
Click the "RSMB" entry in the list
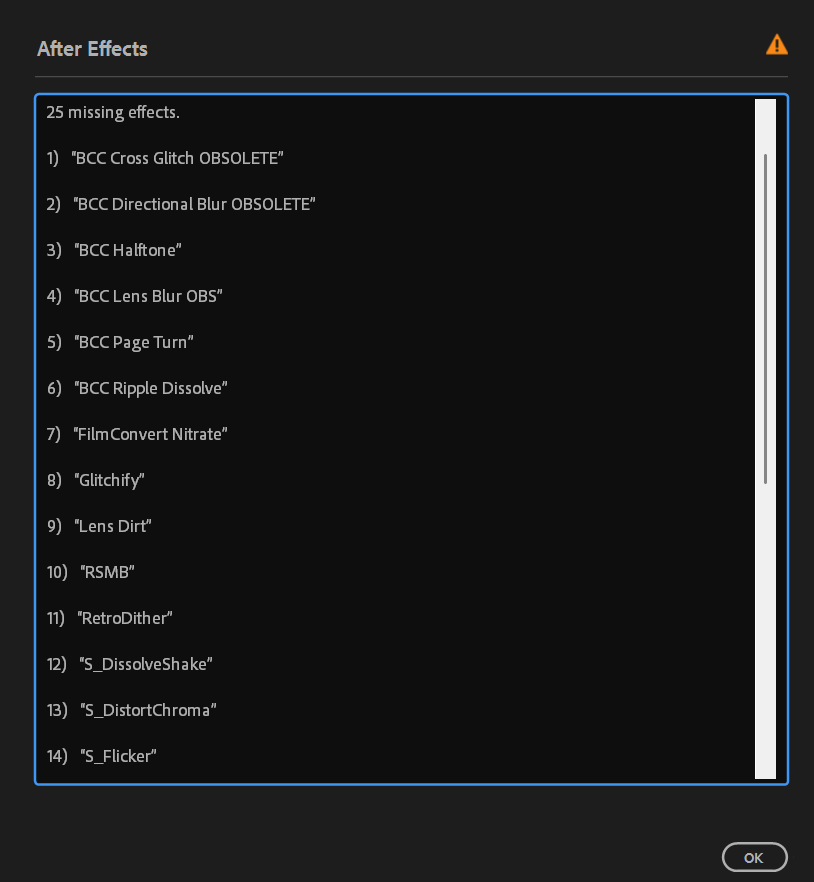coord(107,572)
